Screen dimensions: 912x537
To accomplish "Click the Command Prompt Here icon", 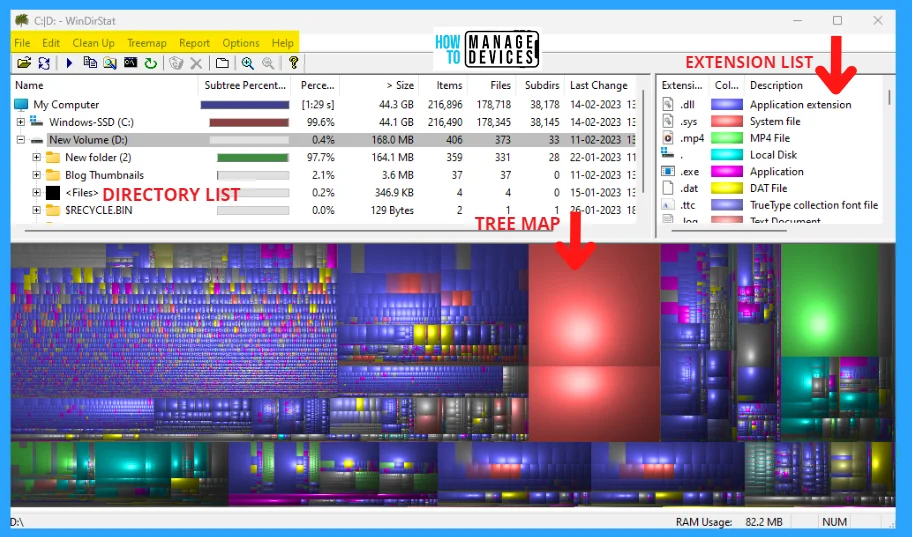I will [x=130, y=63].
